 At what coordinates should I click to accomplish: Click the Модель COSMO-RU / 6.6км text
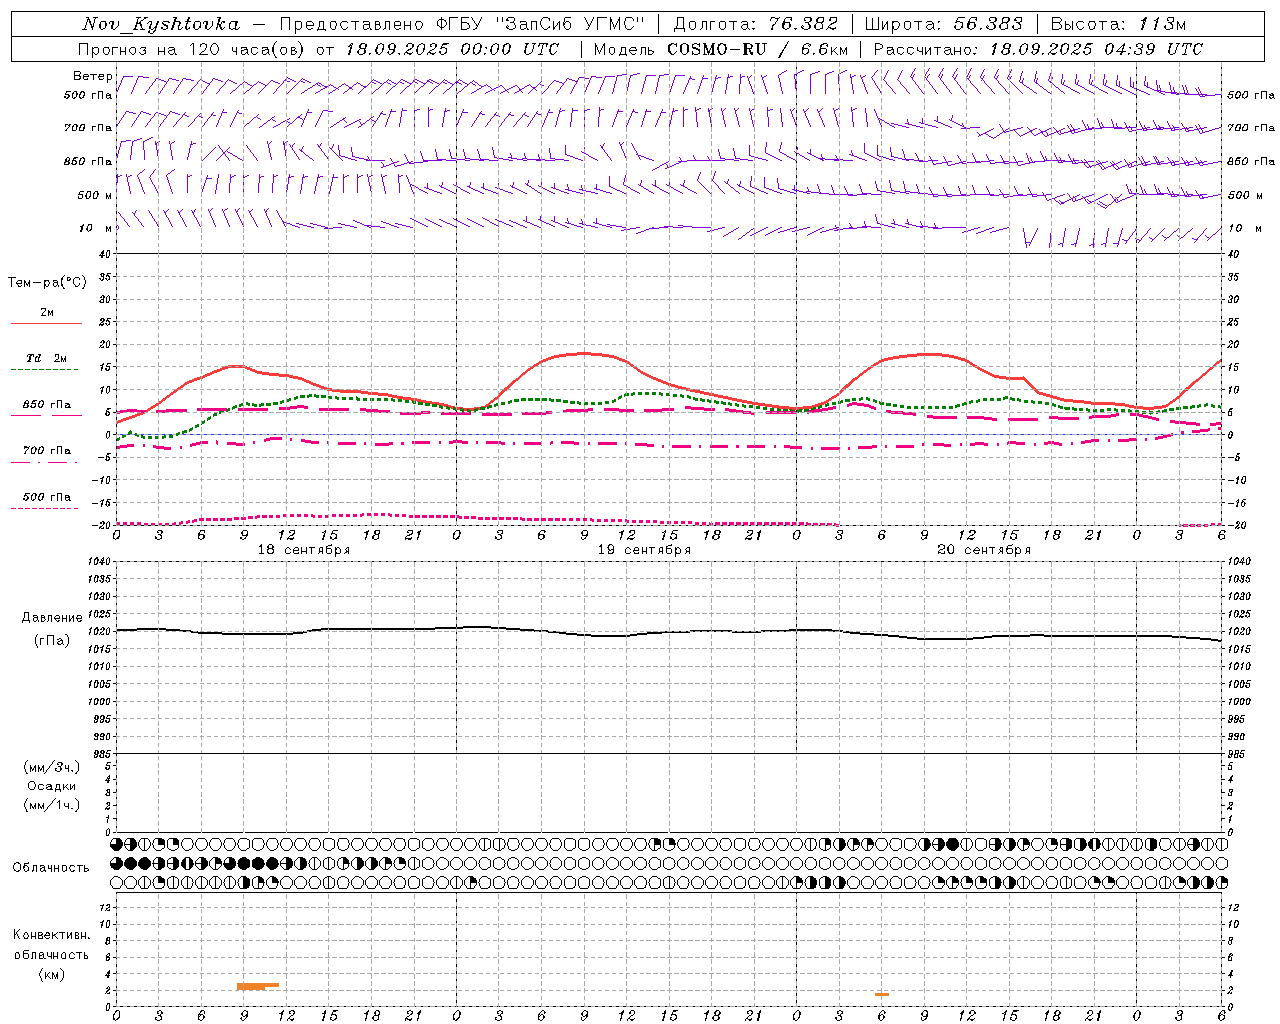tap(720, 49)
